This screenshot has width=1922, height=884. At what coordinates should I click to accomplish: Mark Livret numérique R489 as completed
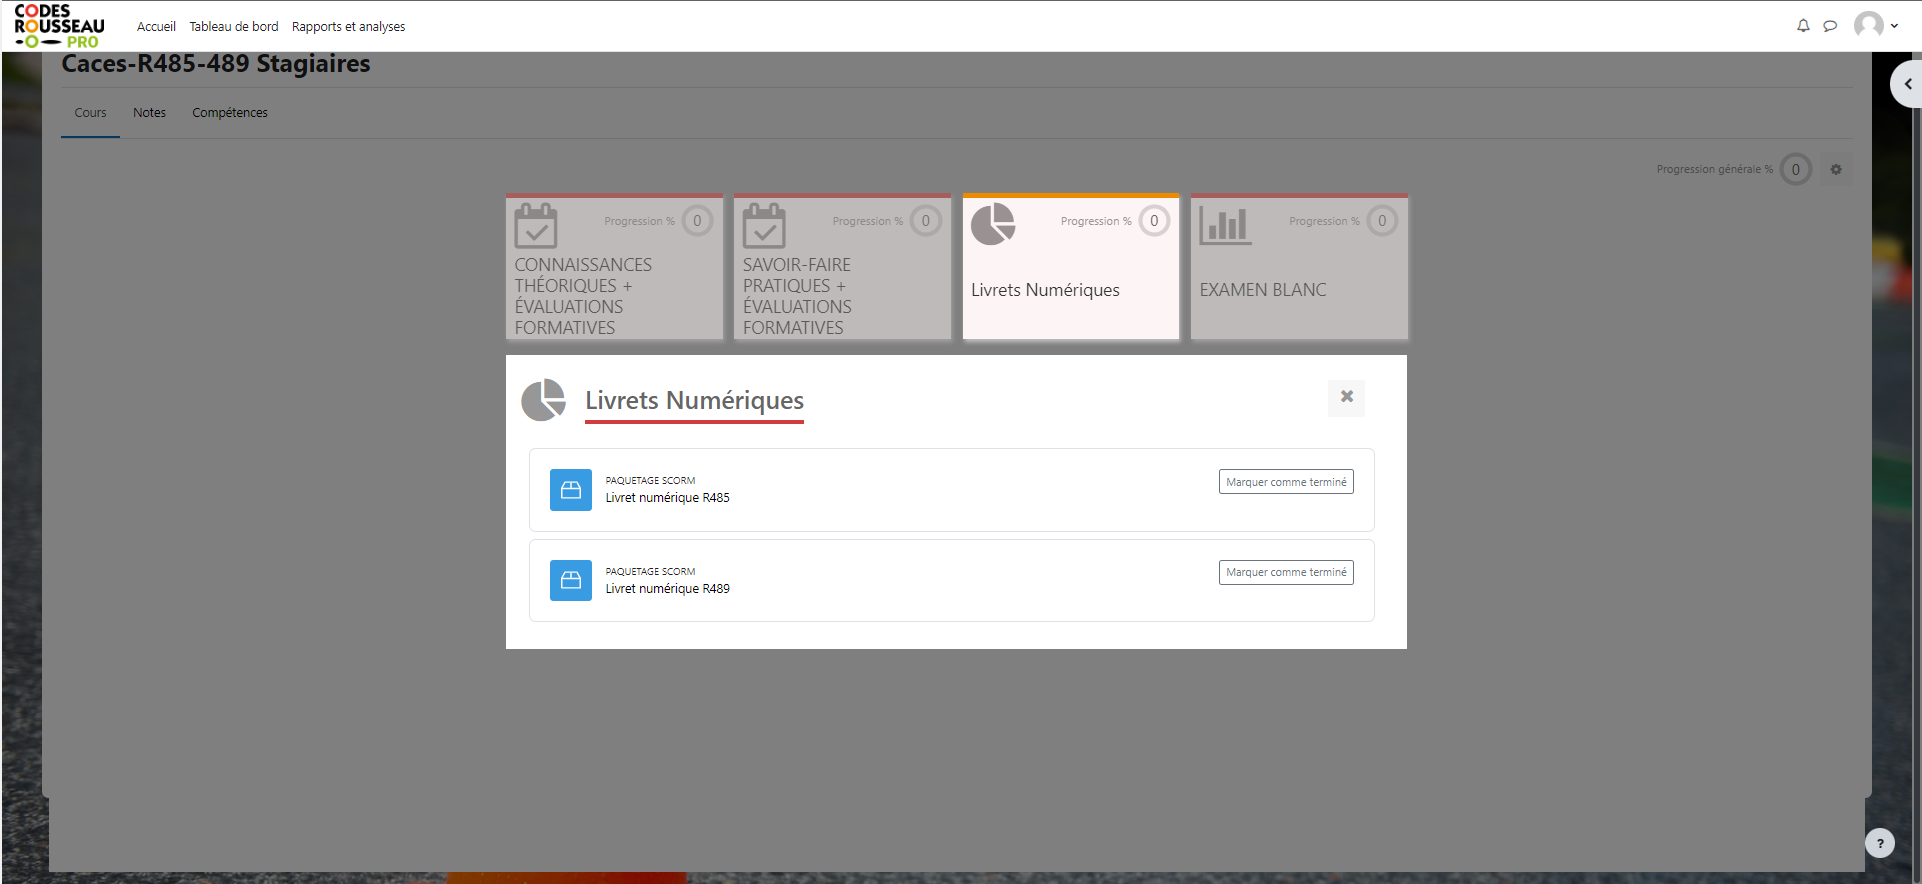1286,573
